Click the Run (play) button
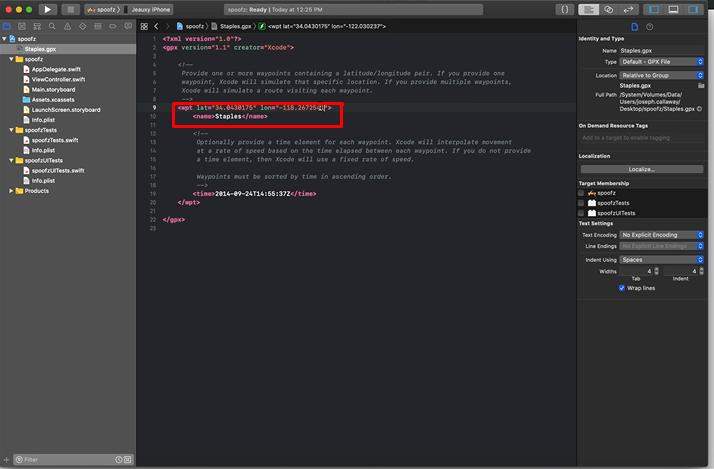714x469 pixels. coord(46,9)
